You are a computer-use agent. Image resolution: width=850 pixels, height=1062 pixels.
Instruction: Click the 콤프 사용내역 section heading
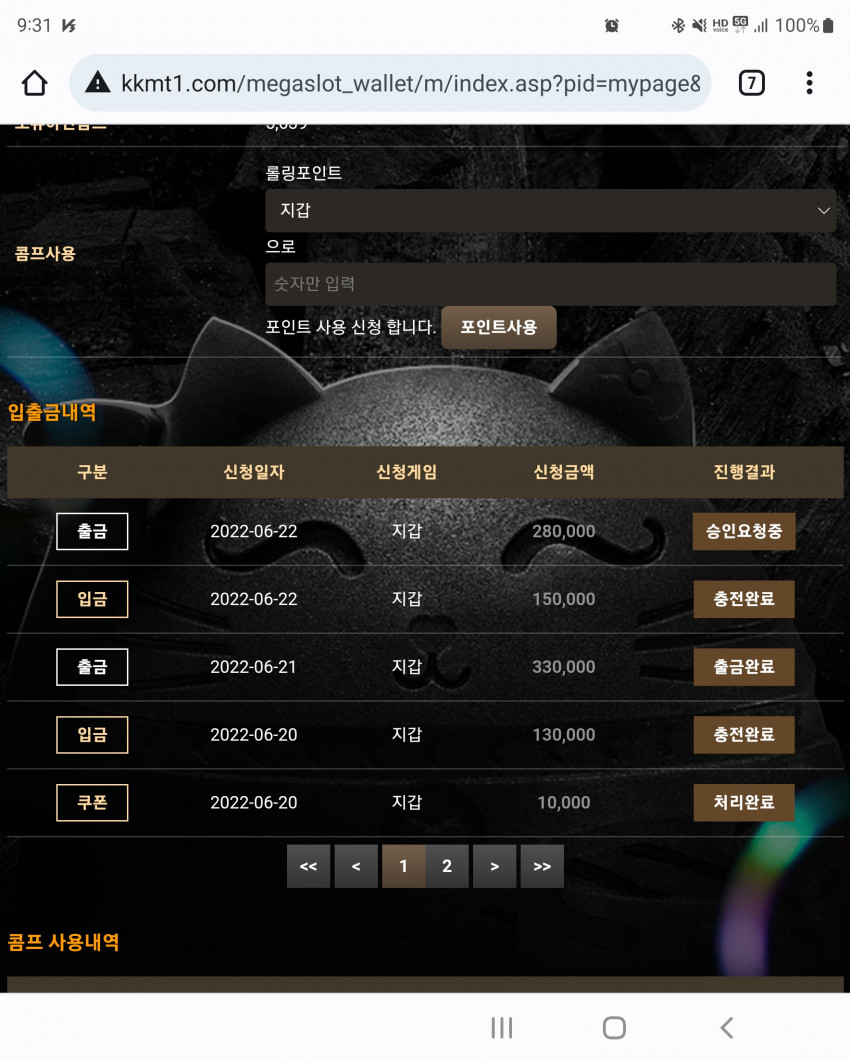(x=64, y=942)
